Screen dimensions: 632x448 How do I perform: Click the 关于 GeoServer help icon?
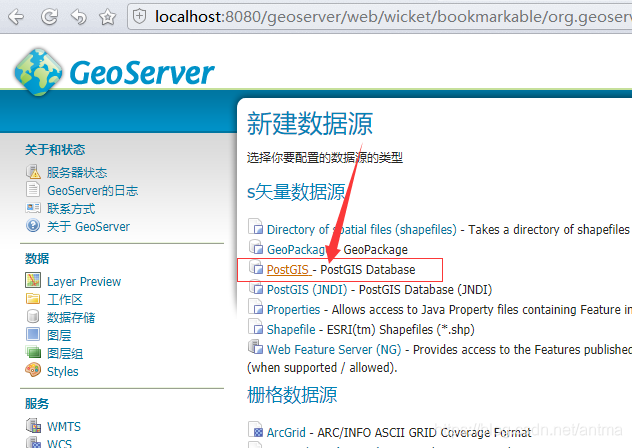coord(33,225)
